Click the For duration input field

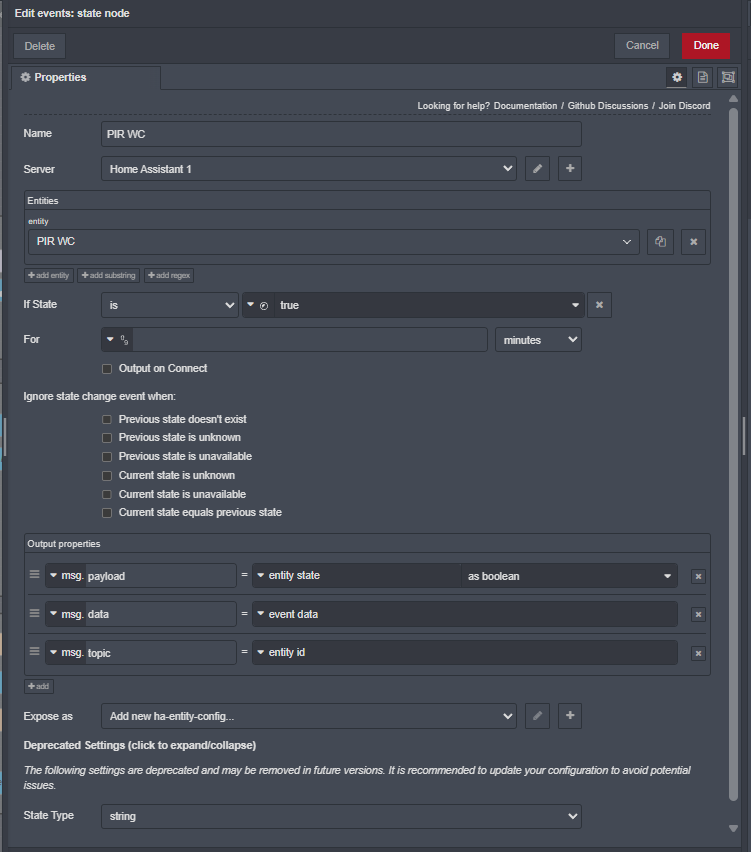click(310, 340)
